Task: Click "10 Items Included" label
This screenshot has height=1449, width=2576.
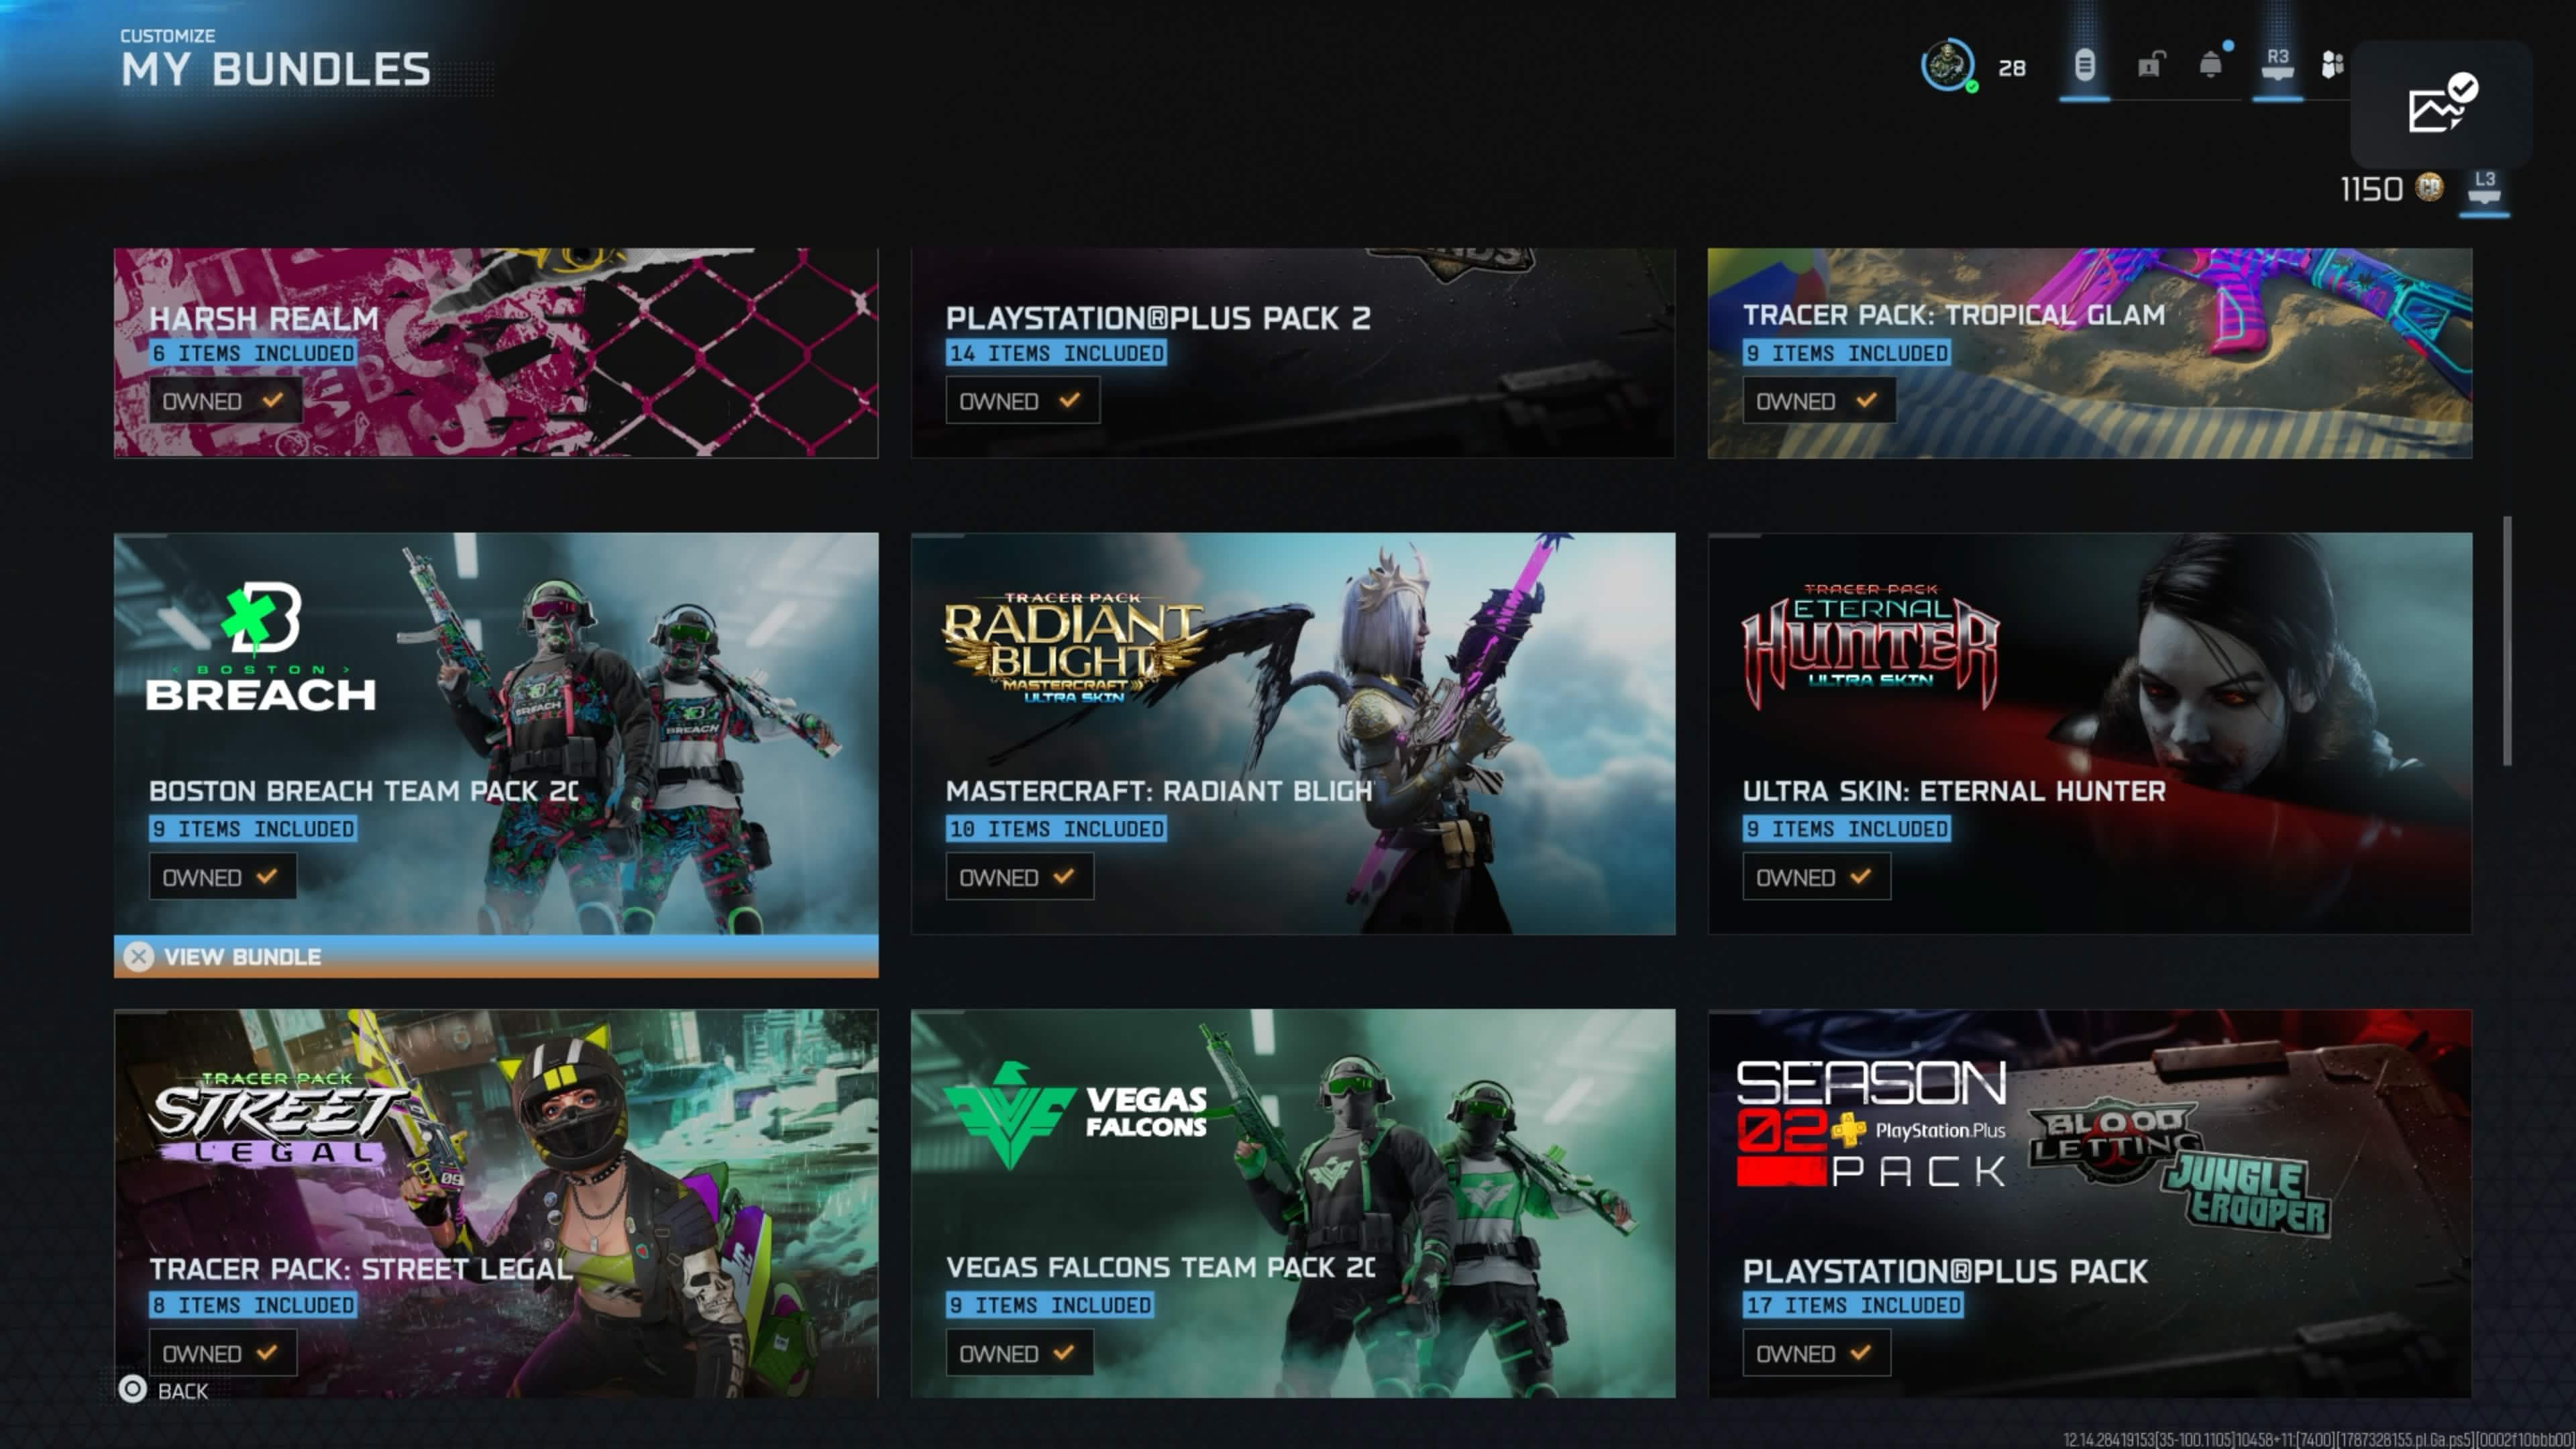Action: 1057,829
